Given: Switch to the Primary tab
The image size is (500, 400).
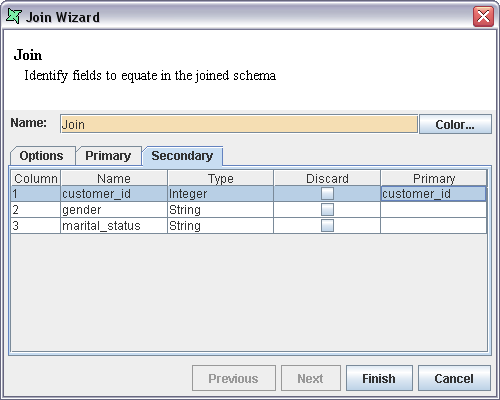Looking at the screenshot, I should point(108,156).
